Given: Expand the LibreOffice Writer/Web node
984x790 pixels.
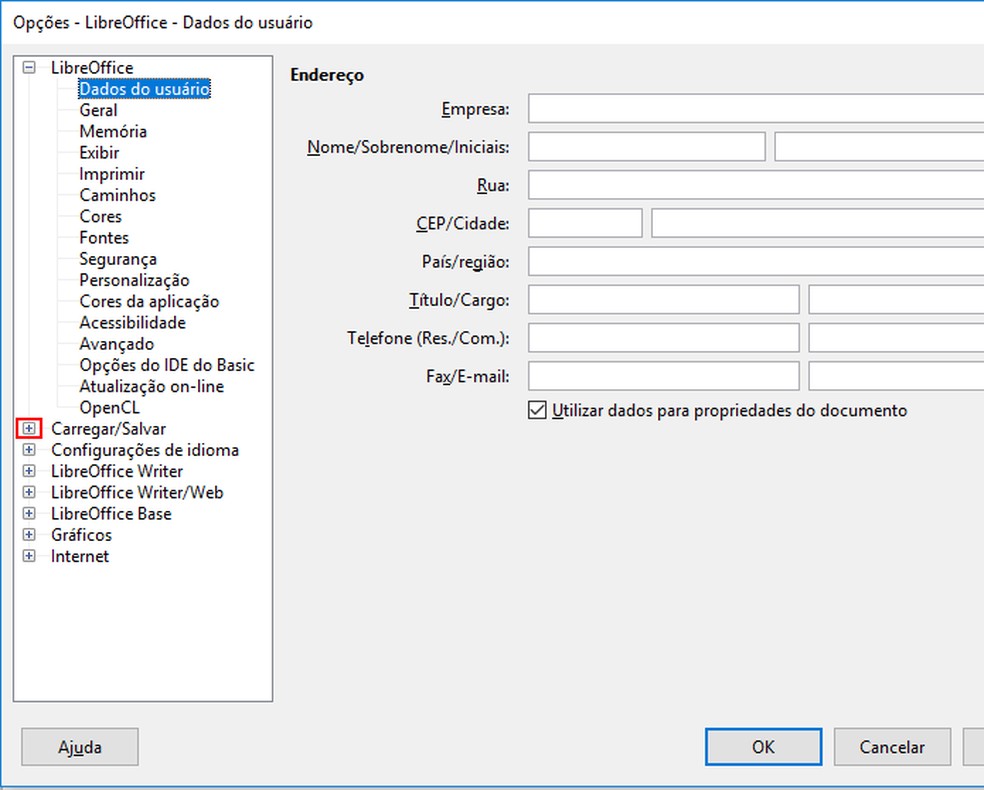Looking at the screenshot, I should pos(29,492).
